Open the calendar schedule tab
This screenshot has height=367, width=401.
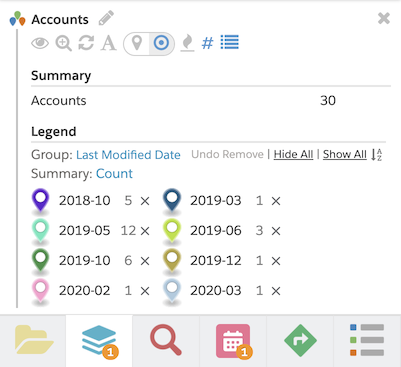point(233,340)
